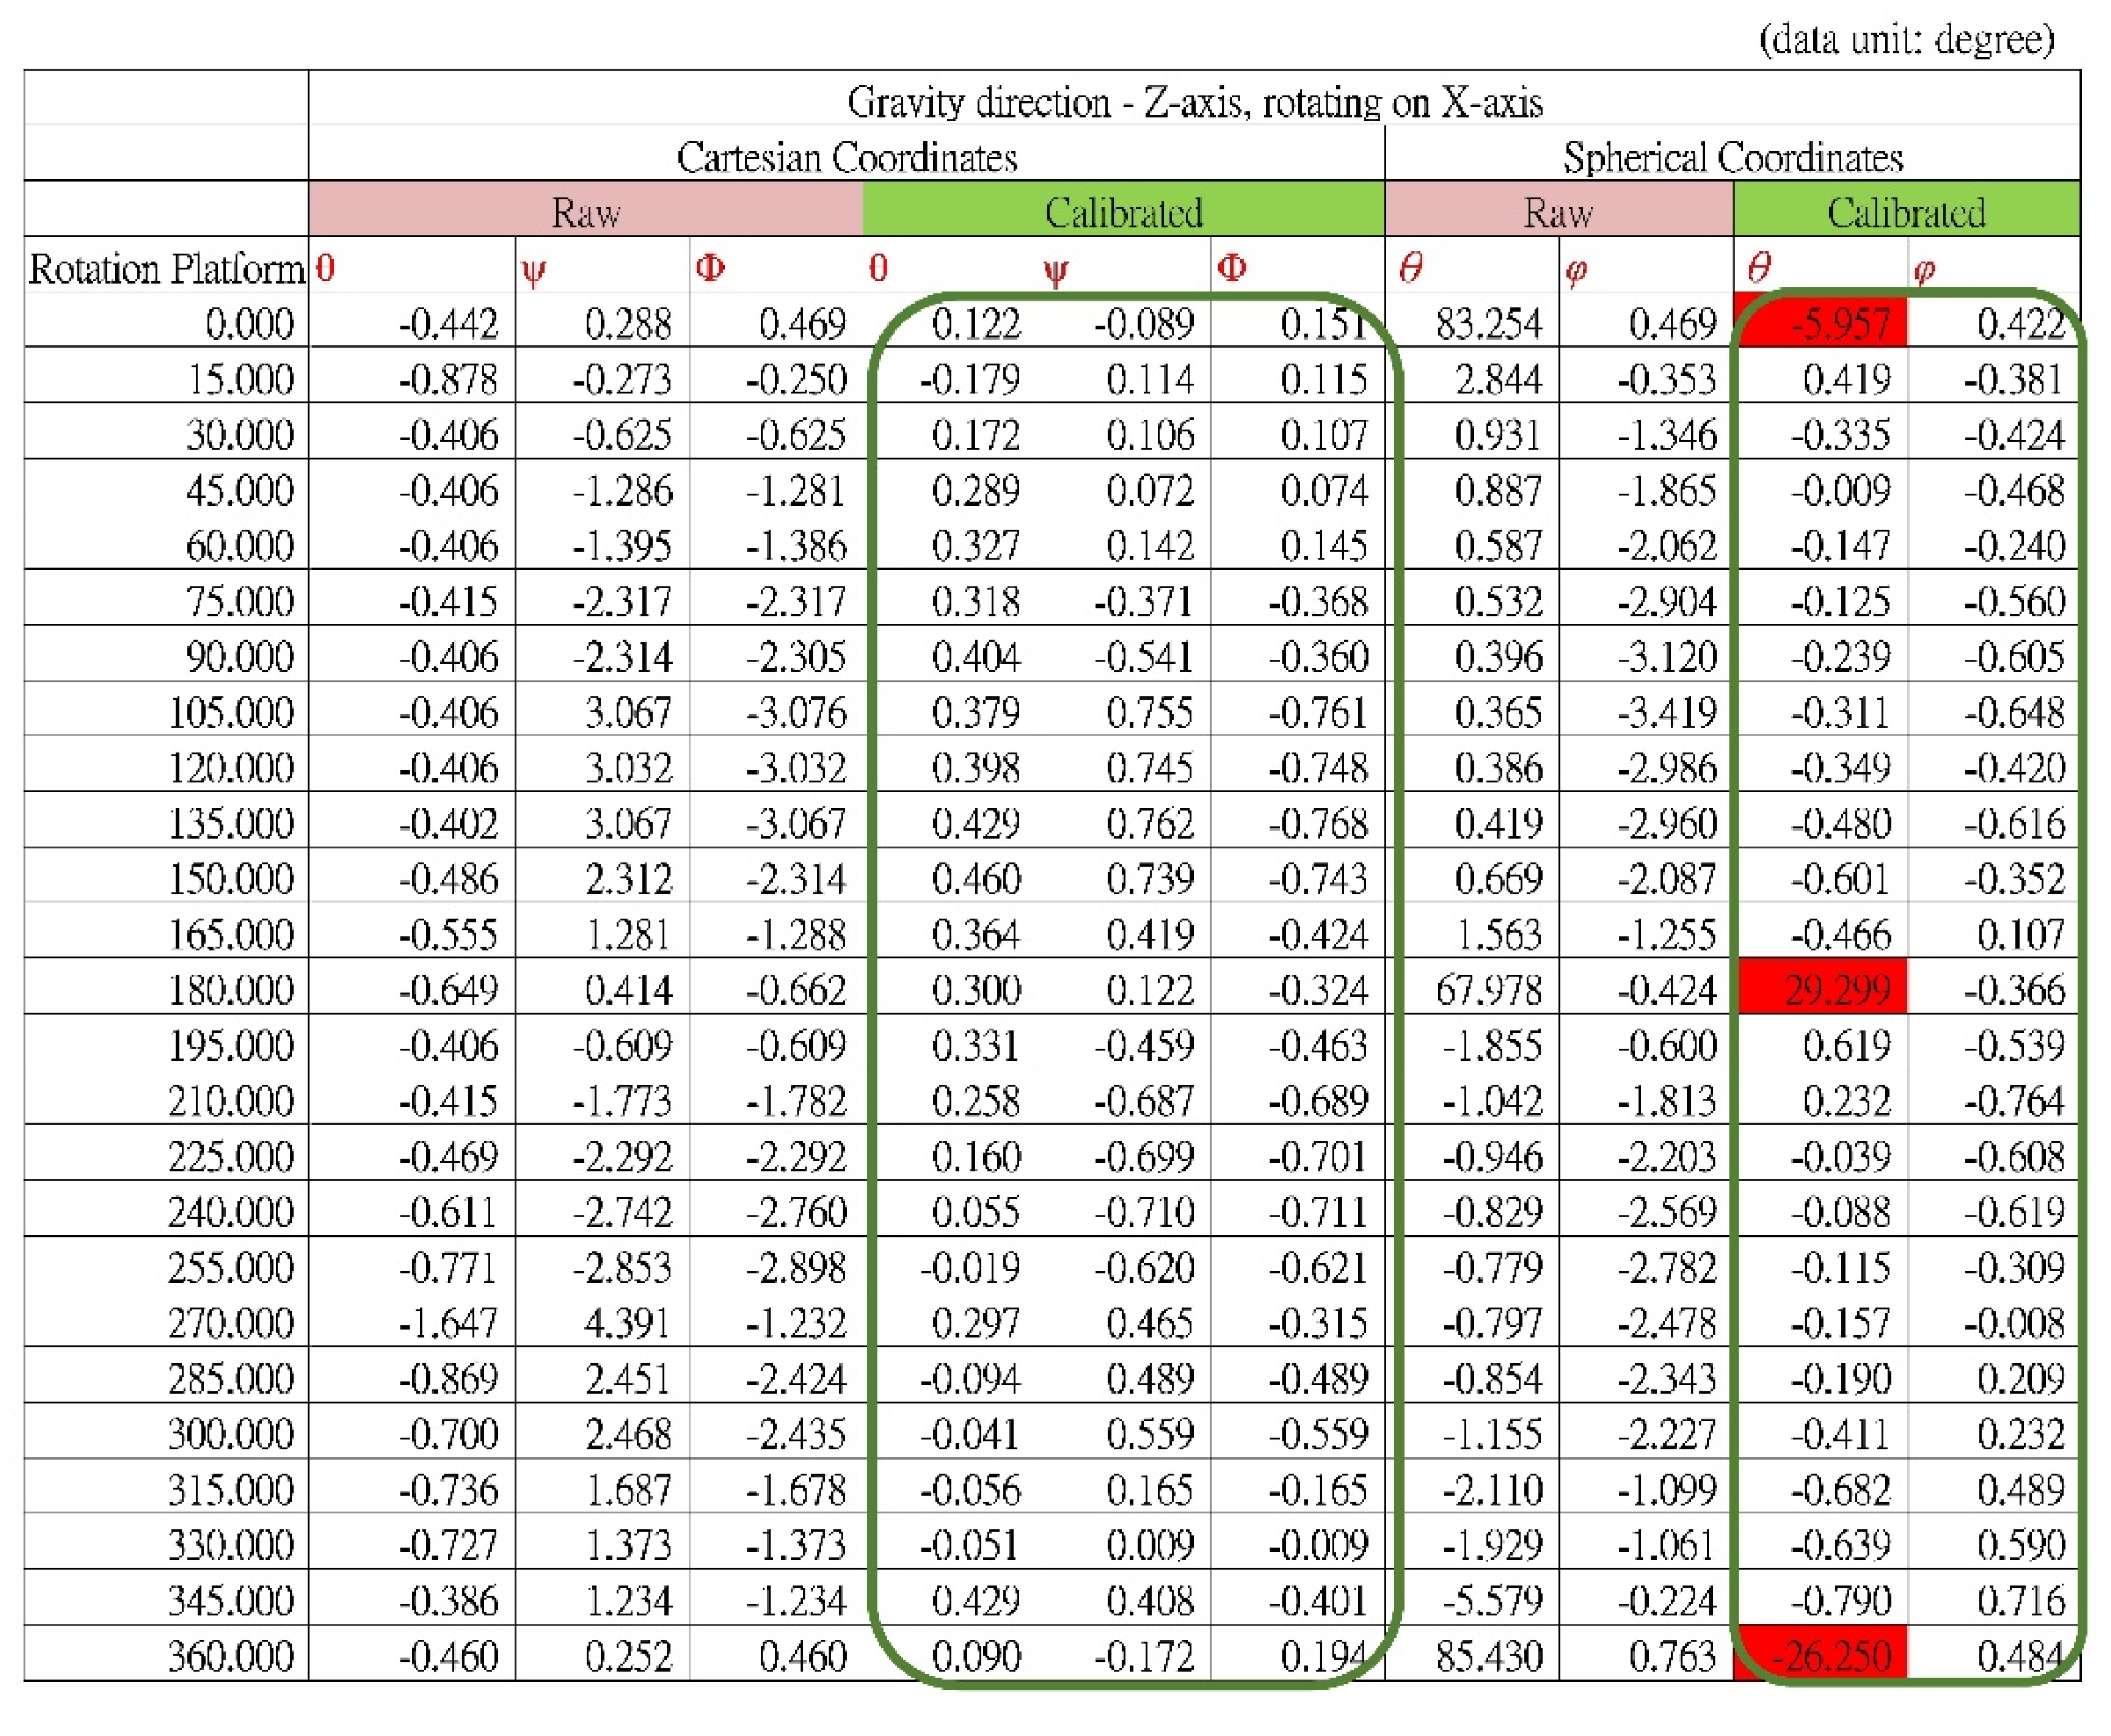
Task: Click the pink Raw header under Cartesian Coordinates
Action: [x=586, y=212]
